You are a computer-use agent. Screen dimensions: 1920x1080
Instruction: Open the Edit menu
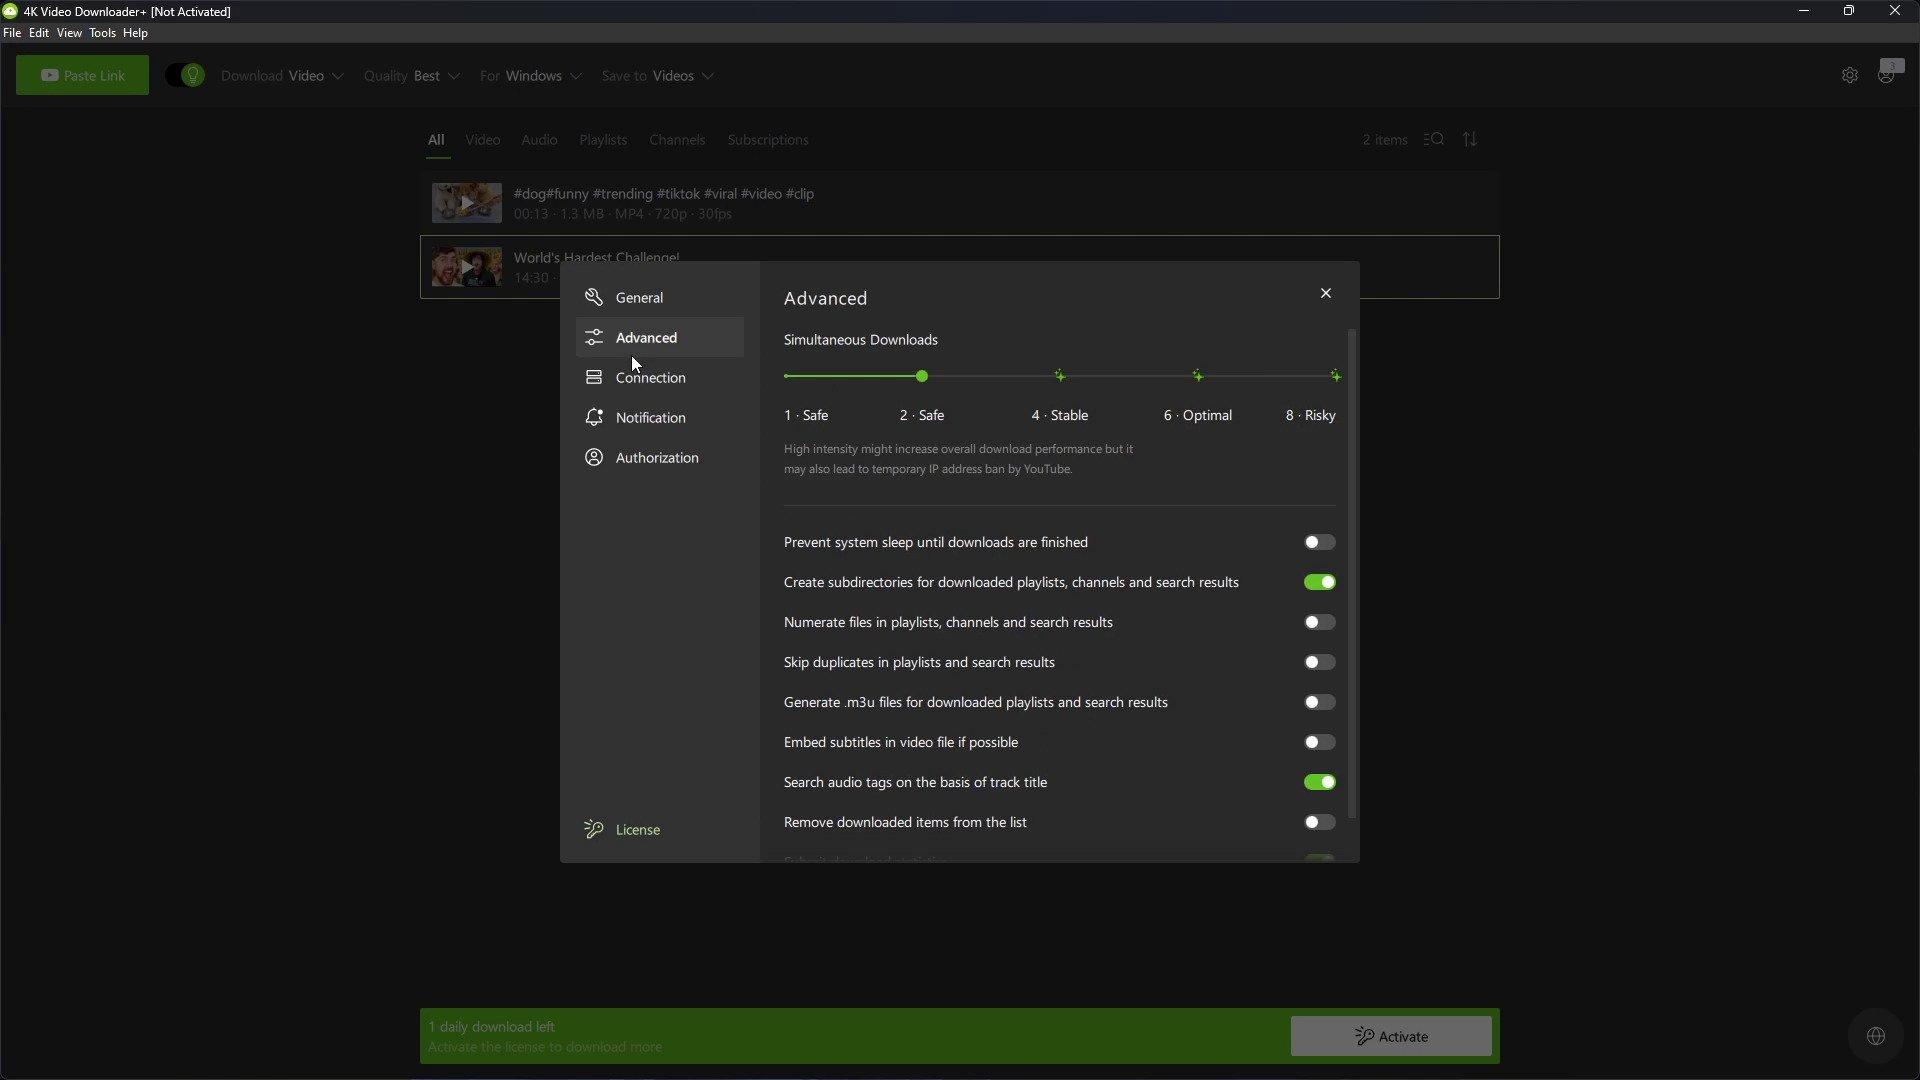point(39,33)
